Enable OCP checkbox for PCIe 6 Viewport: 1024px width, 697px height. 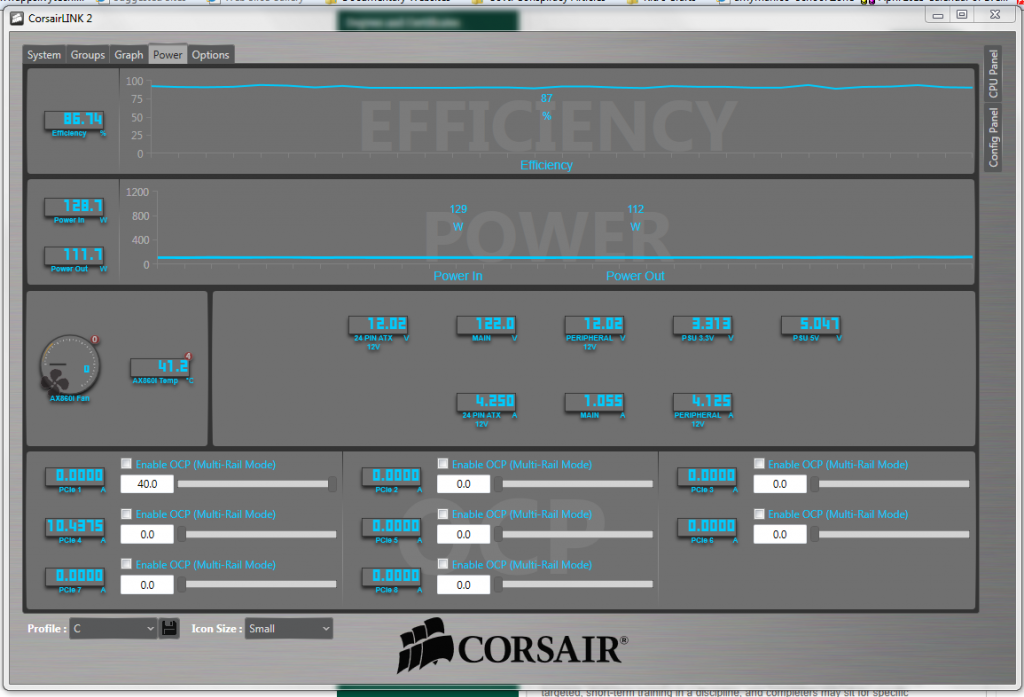(759, 514)
